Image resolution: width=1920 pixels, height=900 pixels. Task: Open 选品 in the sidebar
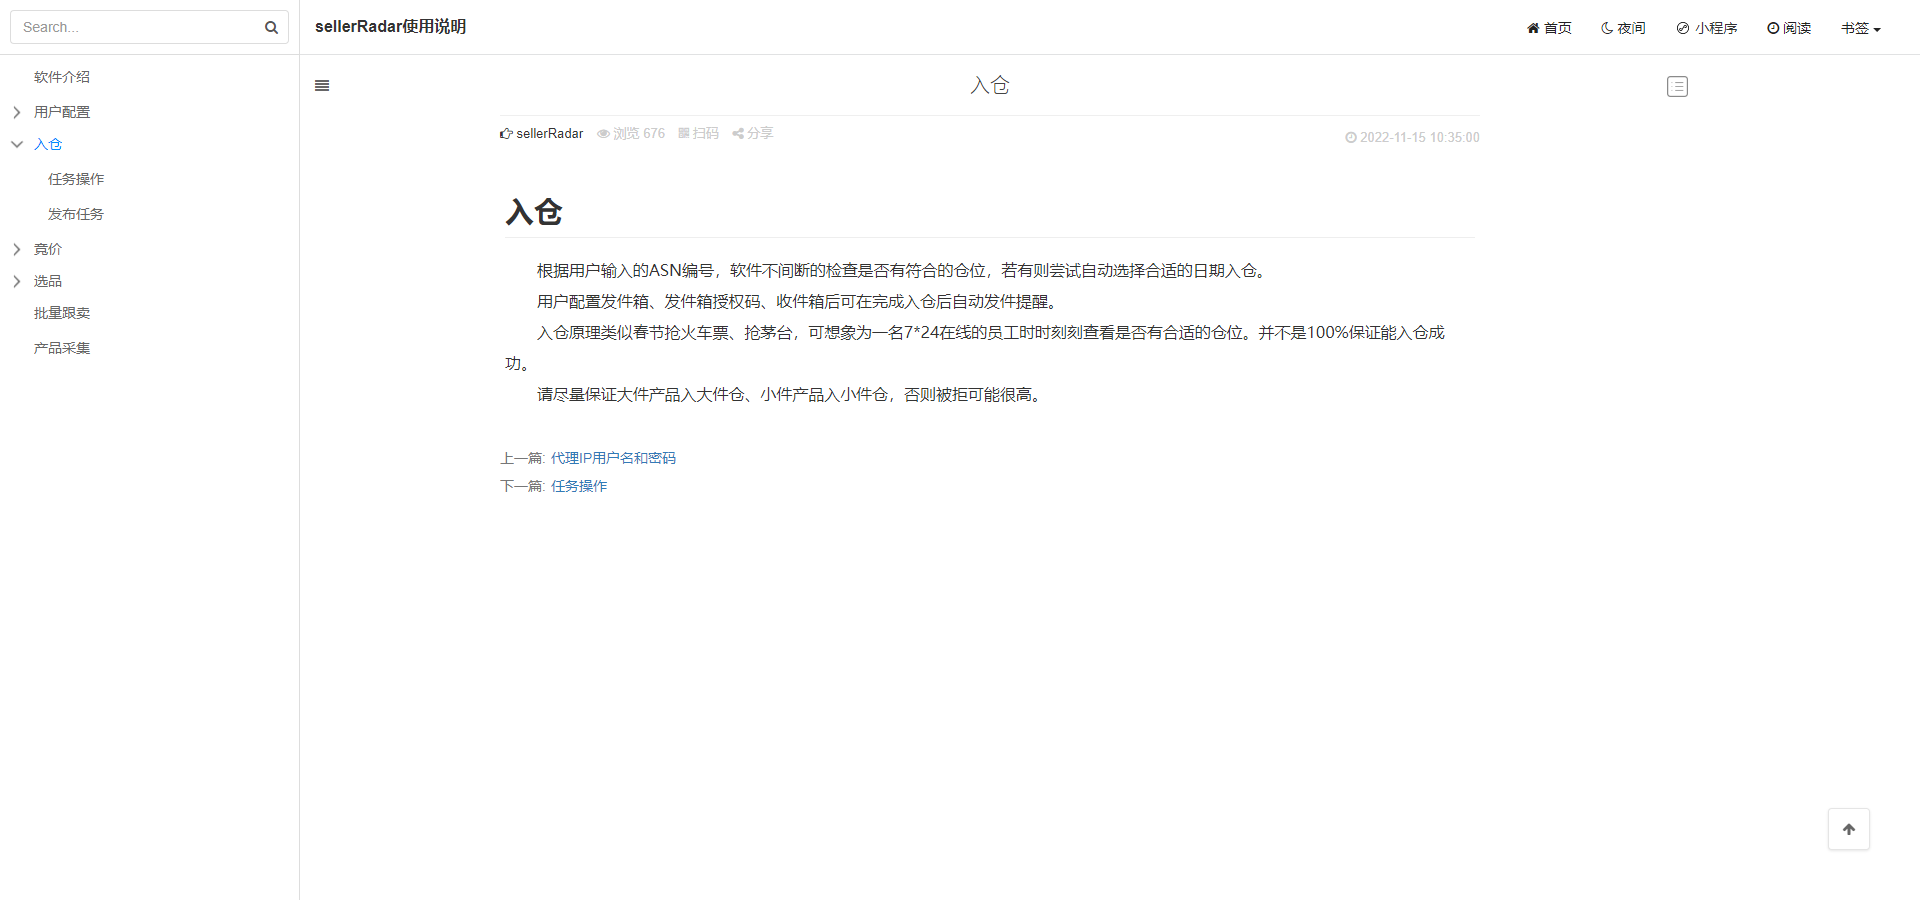point(48,281)
